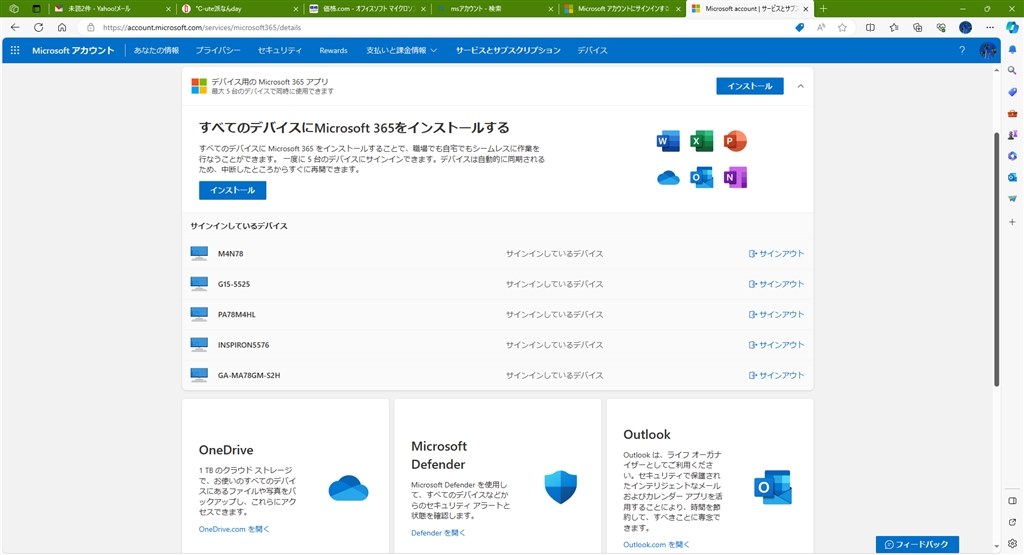Switch to the 価格.com browser tab
The height and width of the screenshot is (555, 1024).
[x=368, y=8]
